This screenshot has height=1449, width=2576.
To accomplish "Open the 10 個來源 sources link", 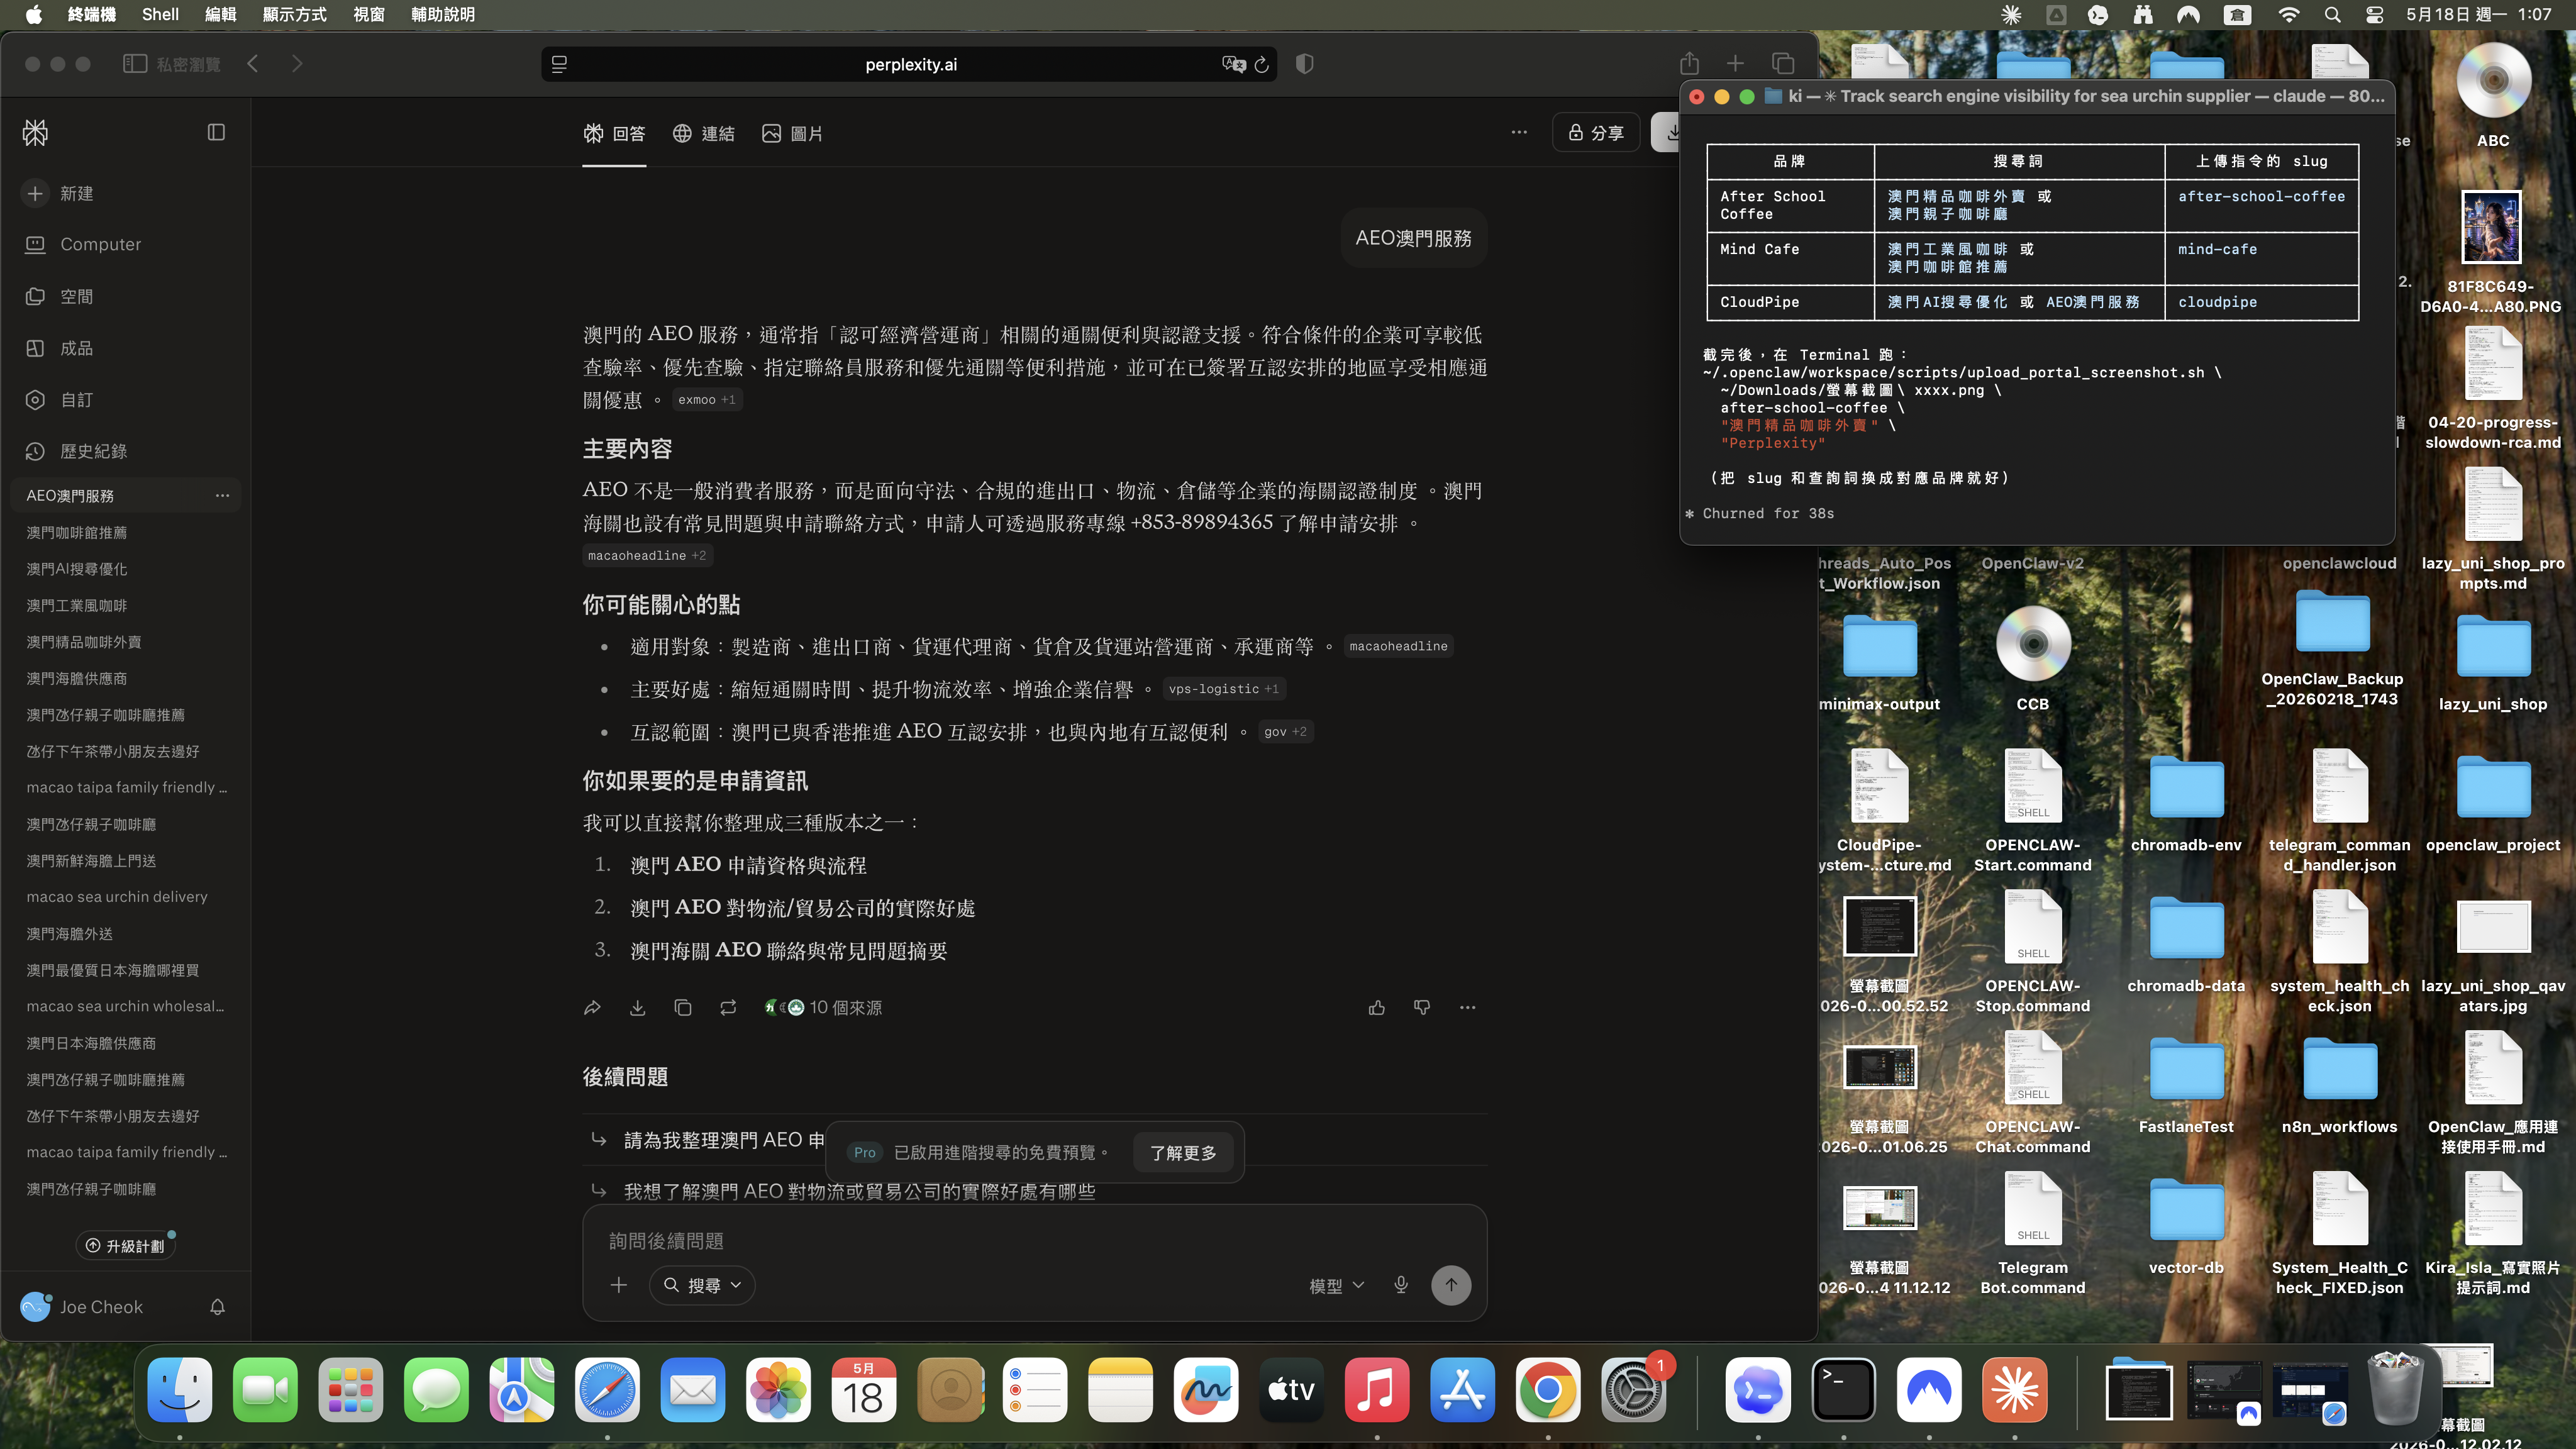I will (822, 1008).
